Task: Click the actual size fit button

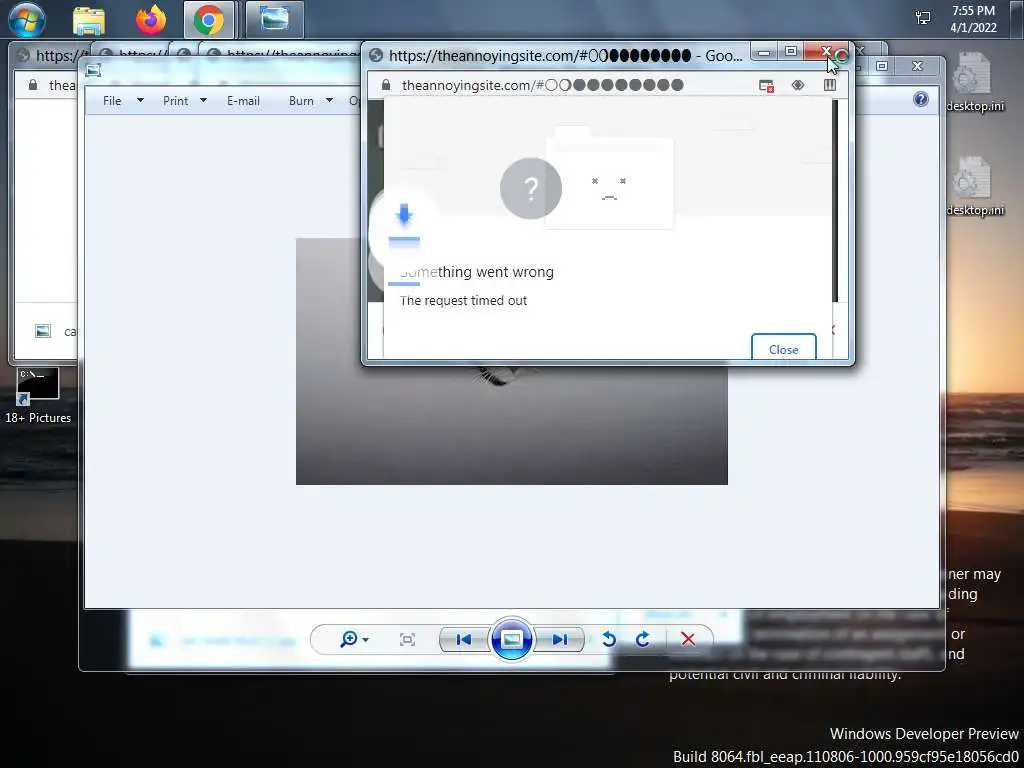Action: pyautogui.click(x=407, y=639)
